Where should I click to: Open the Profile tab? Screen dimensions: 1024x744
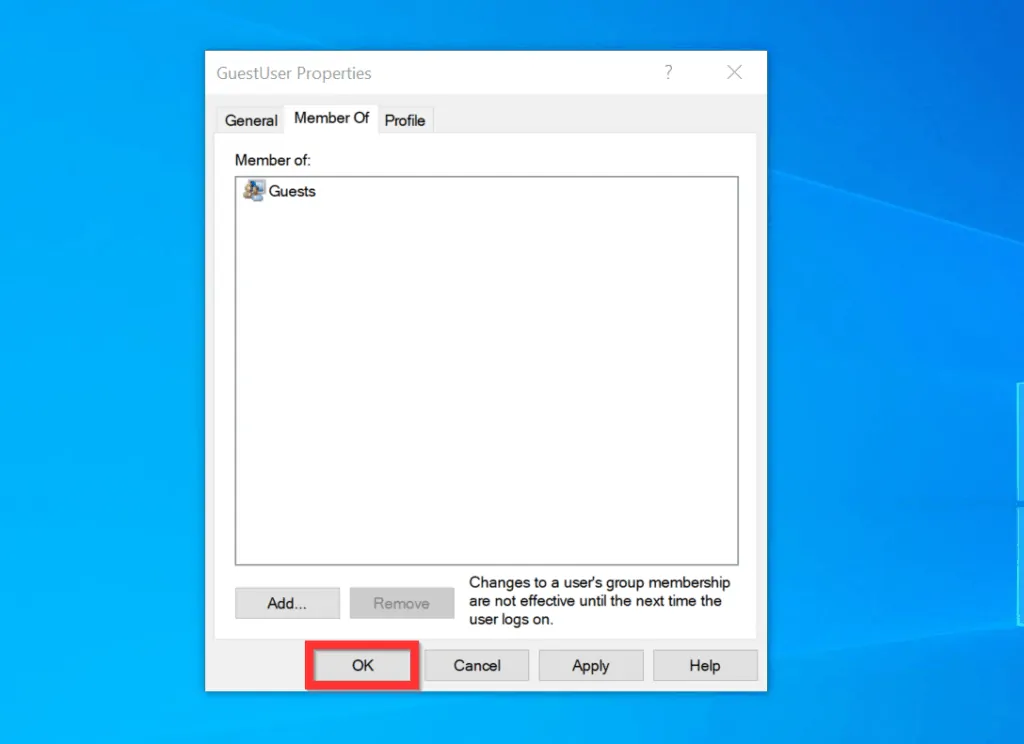[405, 120]
